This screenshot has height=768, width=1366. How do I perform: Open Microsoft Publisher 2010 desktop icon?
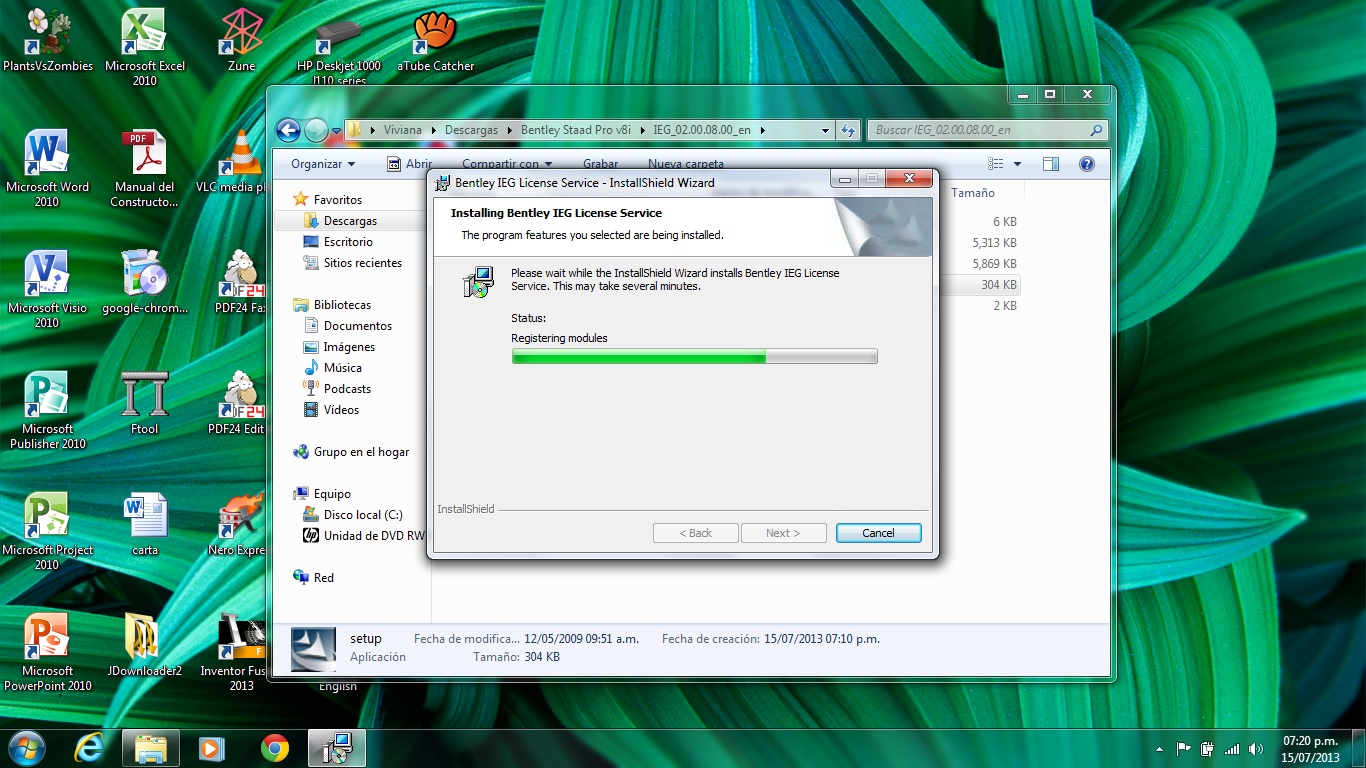[47, 410]
